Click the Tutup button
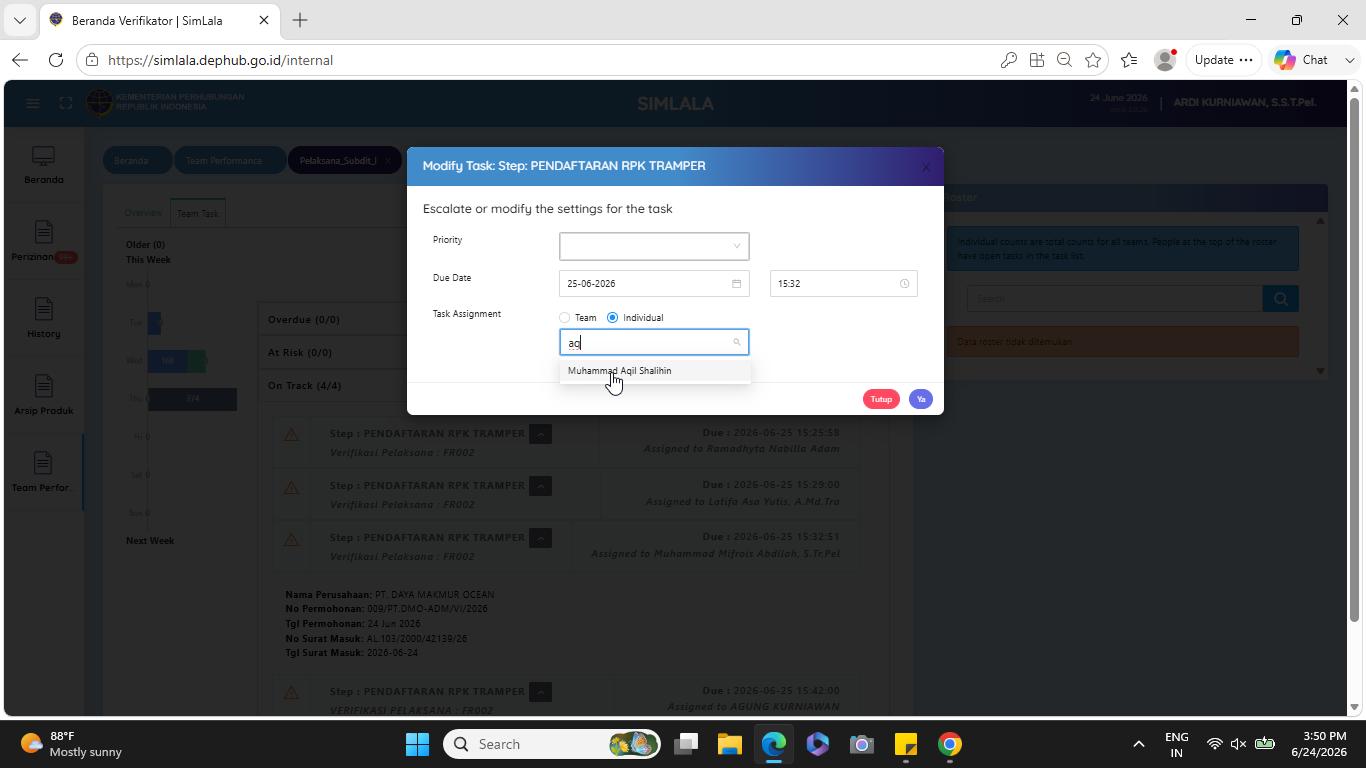 (x=881, y=399)
